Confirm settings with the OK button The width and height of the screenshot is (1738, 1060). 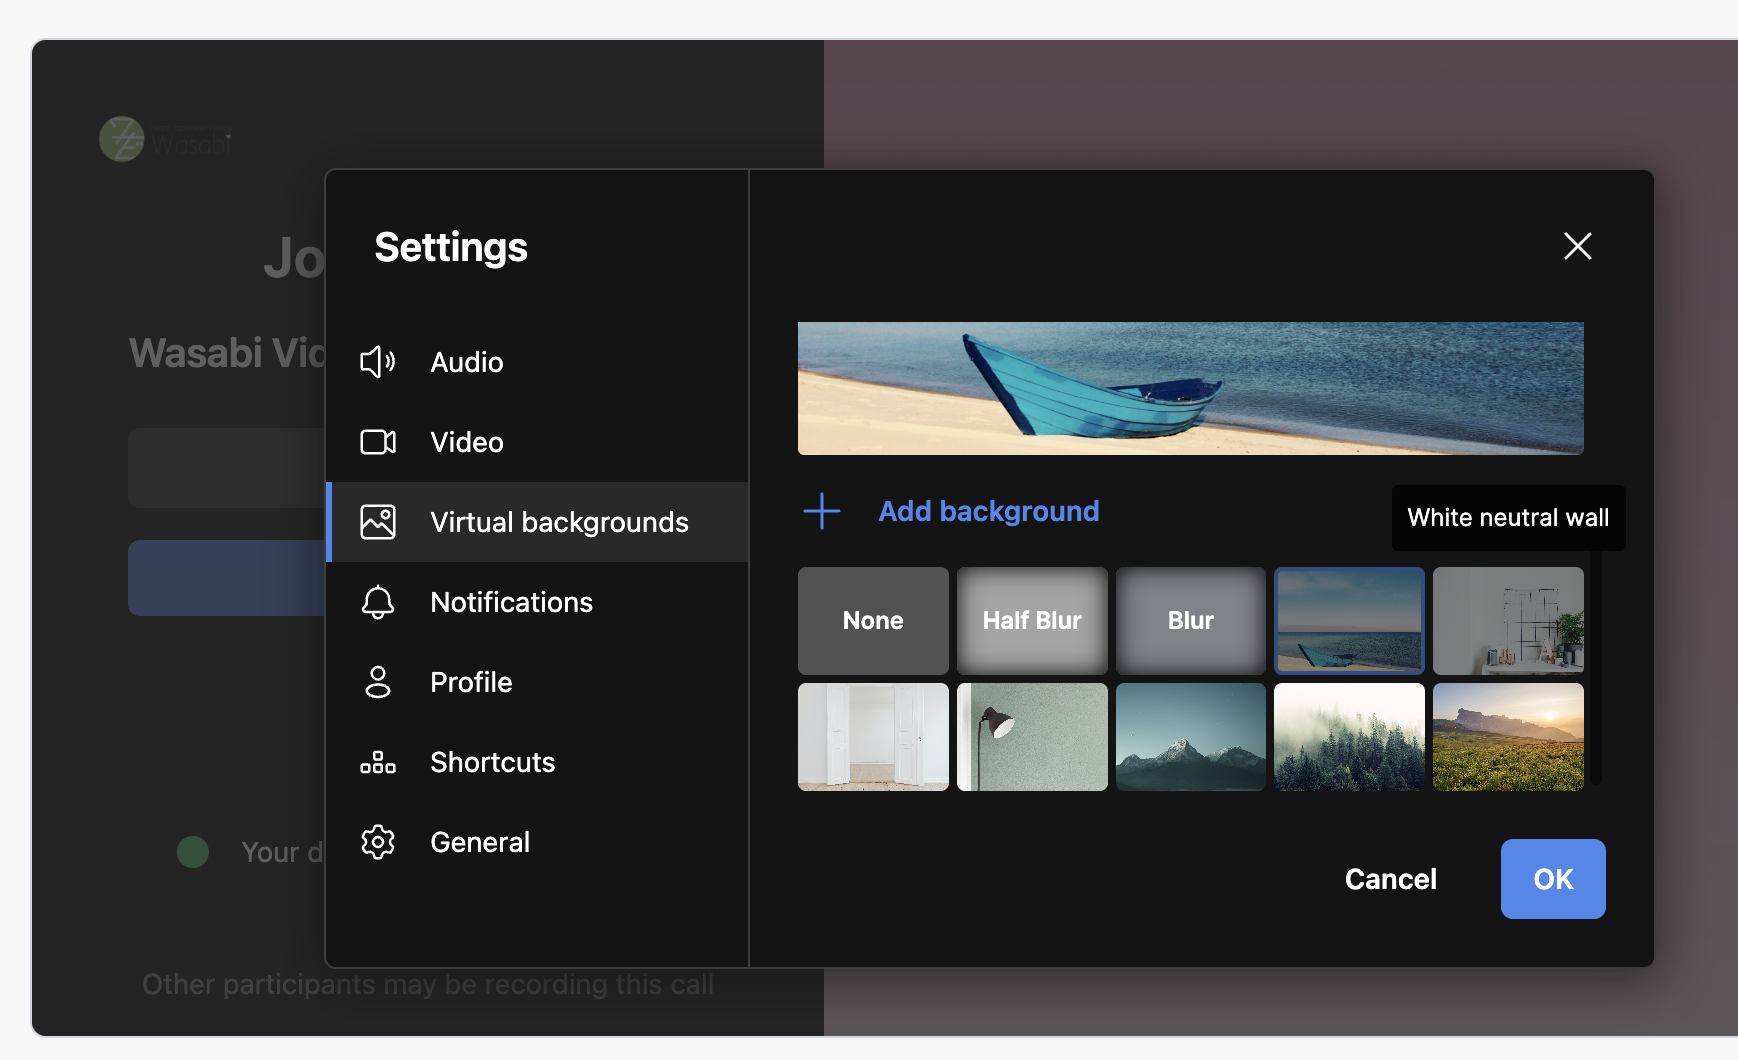[1553, 879]
